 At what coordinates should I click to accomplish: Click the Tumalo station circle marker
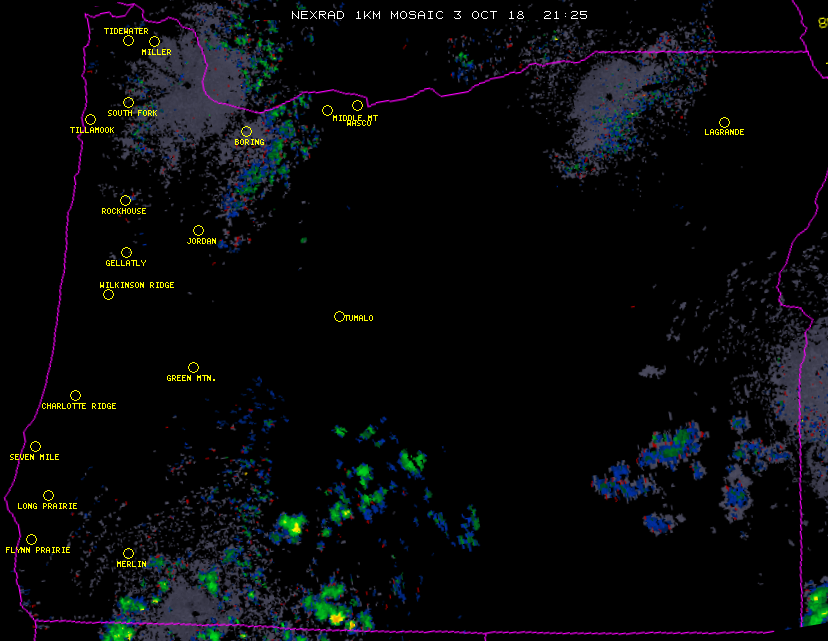(x=339, y=316)
